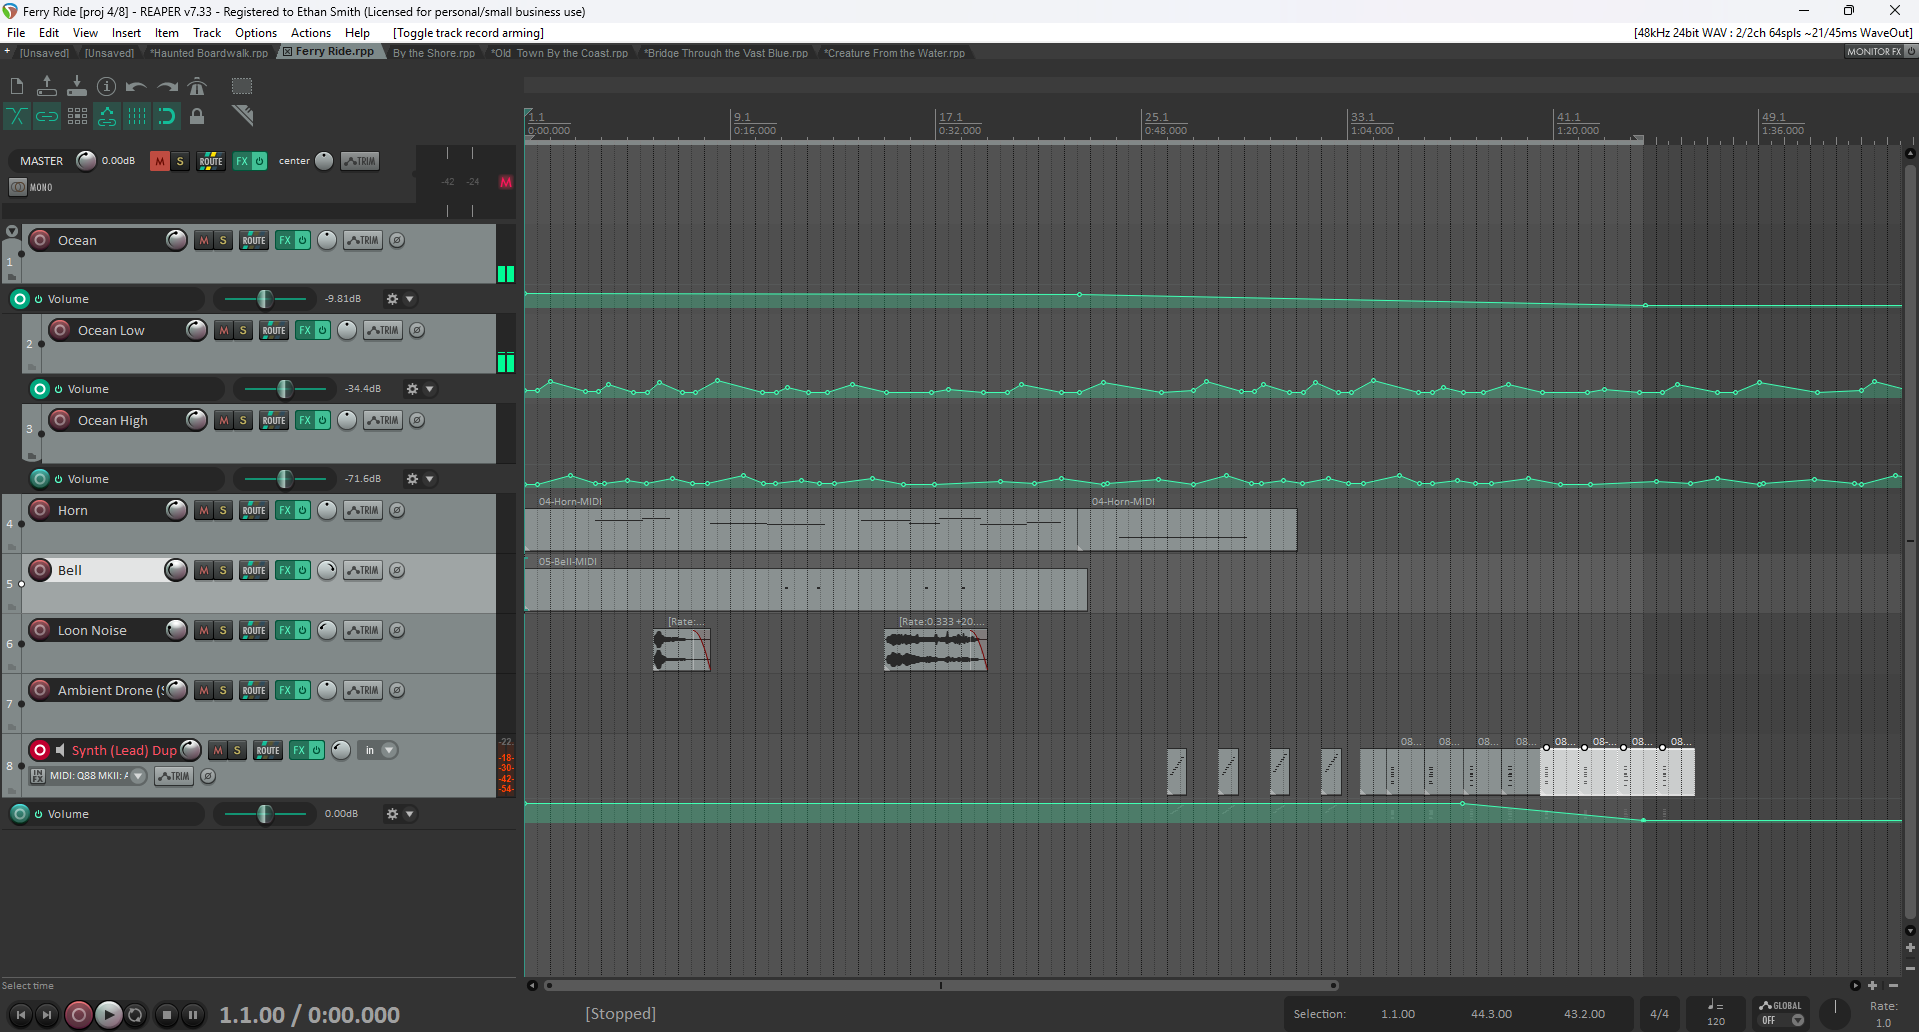Open Synth track Volume envelope settings dropdown
This screenshot has width=1919, height=1032.
409,814
